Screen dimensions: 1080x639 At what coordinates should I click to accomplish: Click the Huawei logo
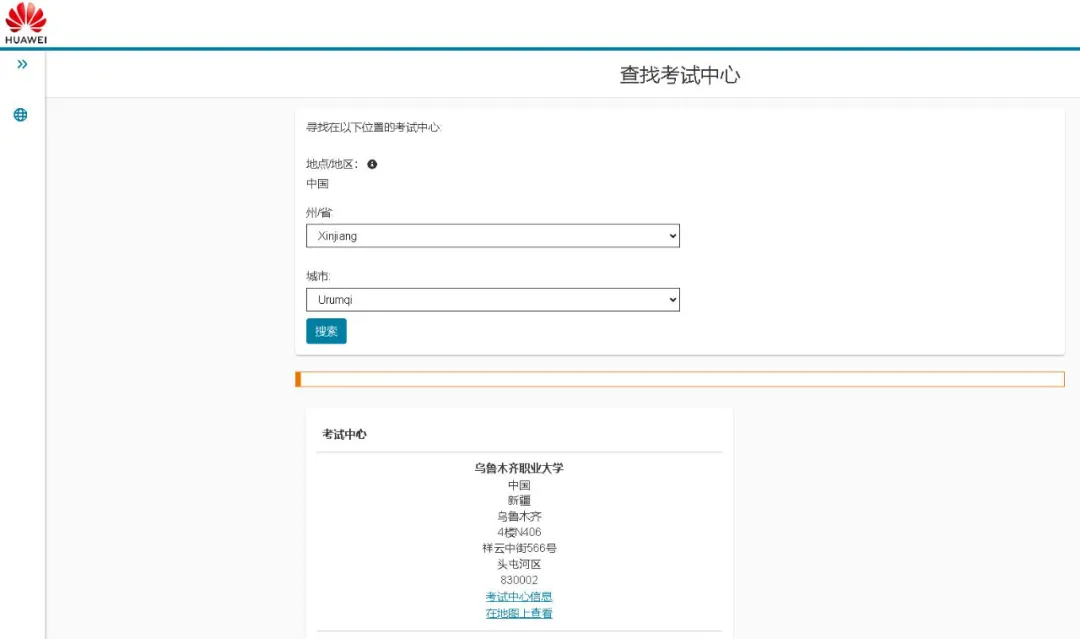coord(26,23)
